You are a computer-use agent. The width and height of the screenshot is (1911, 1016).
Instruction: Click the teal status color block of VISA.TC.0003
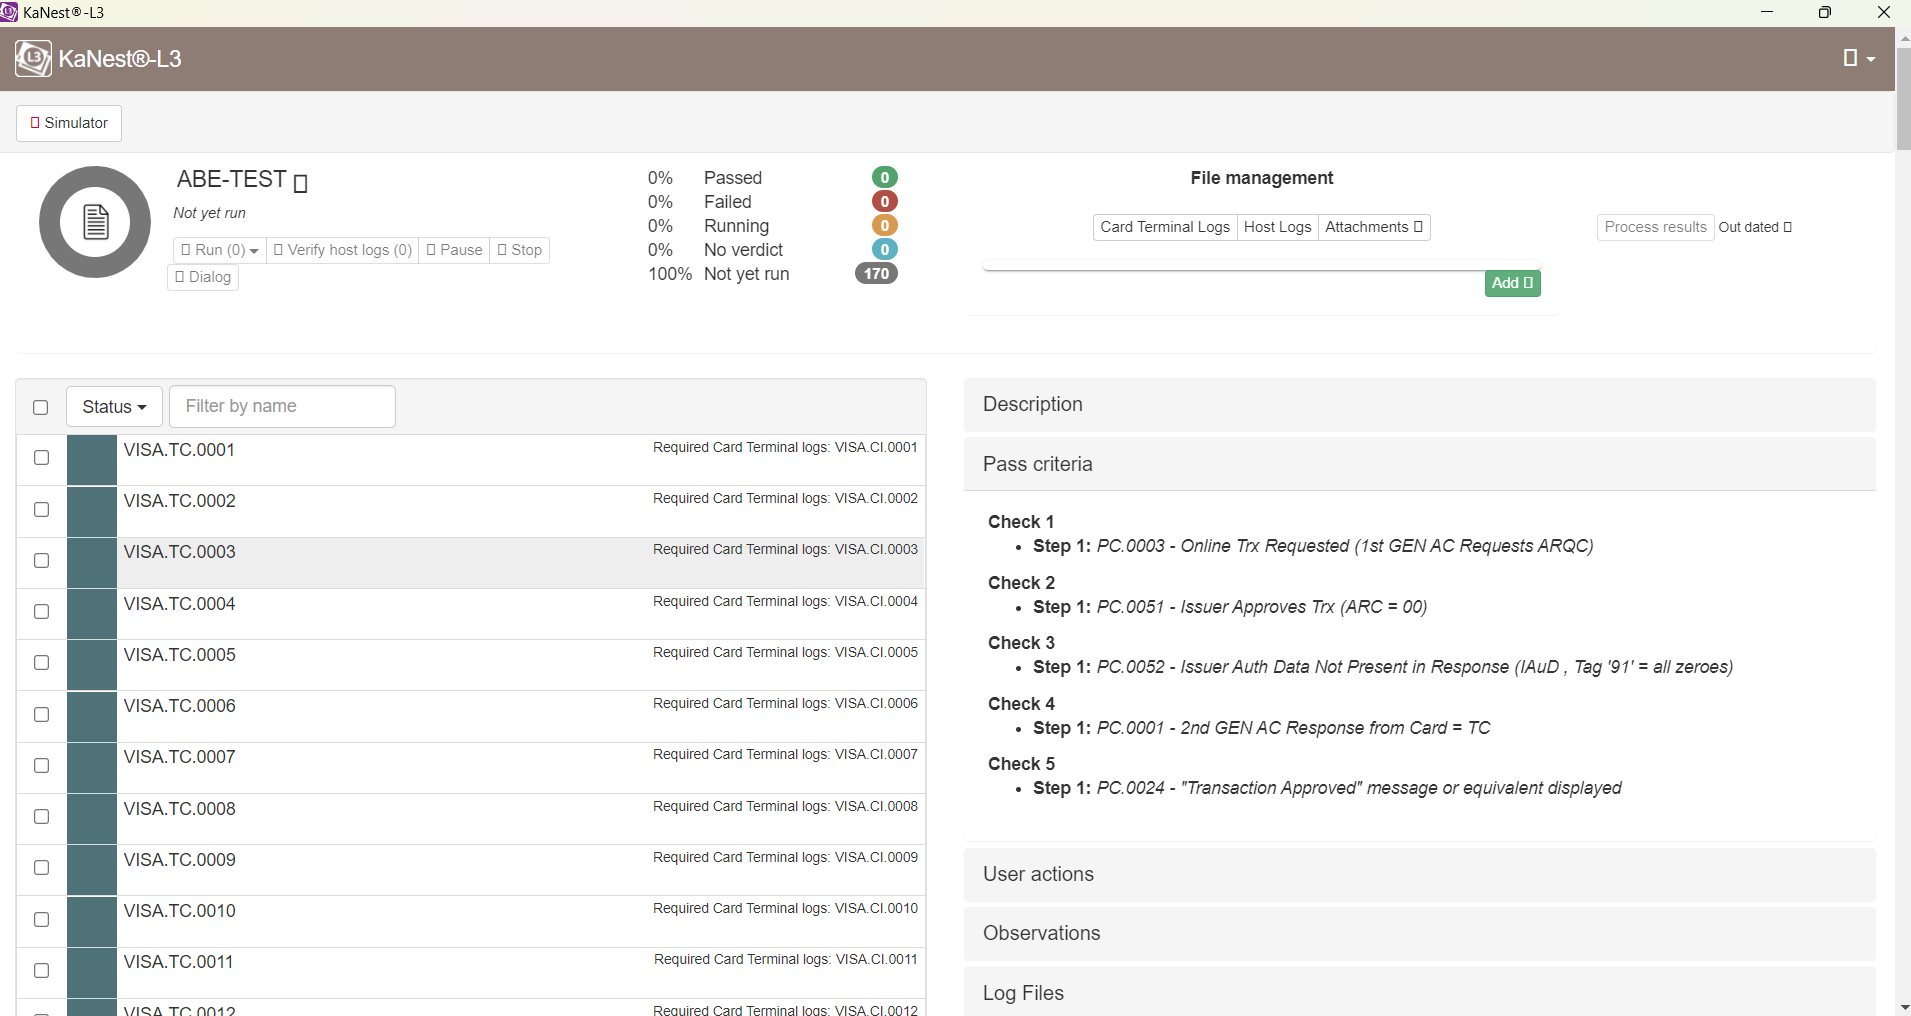pos(92,562)
